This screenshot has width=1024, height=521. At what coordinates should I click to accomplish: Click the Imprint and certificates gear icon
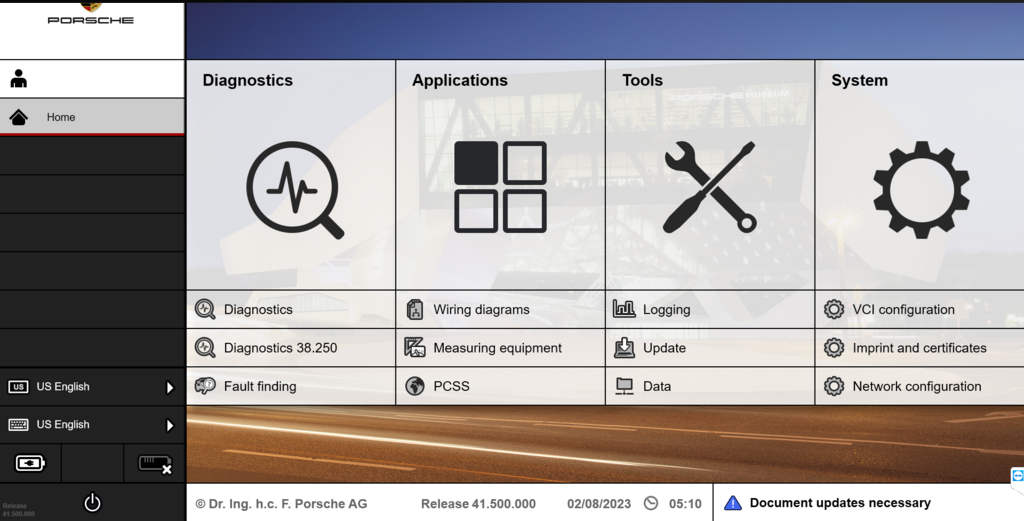[x=834, y=347]
